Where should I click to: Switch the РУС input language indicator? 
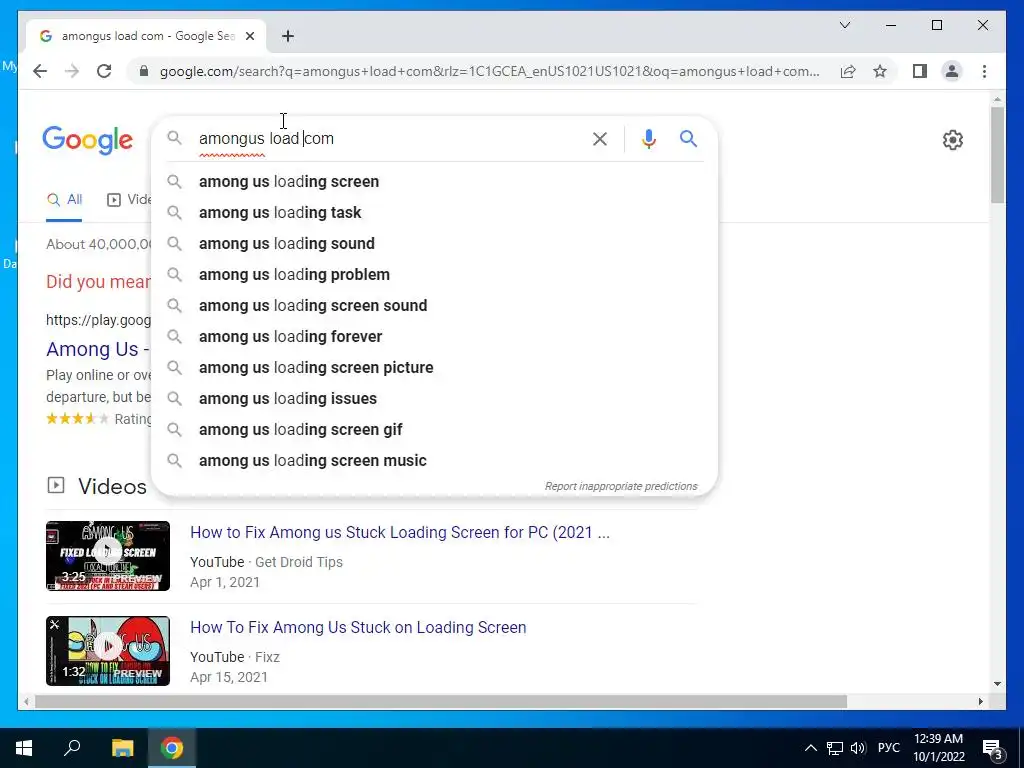[x=888, y=748]
